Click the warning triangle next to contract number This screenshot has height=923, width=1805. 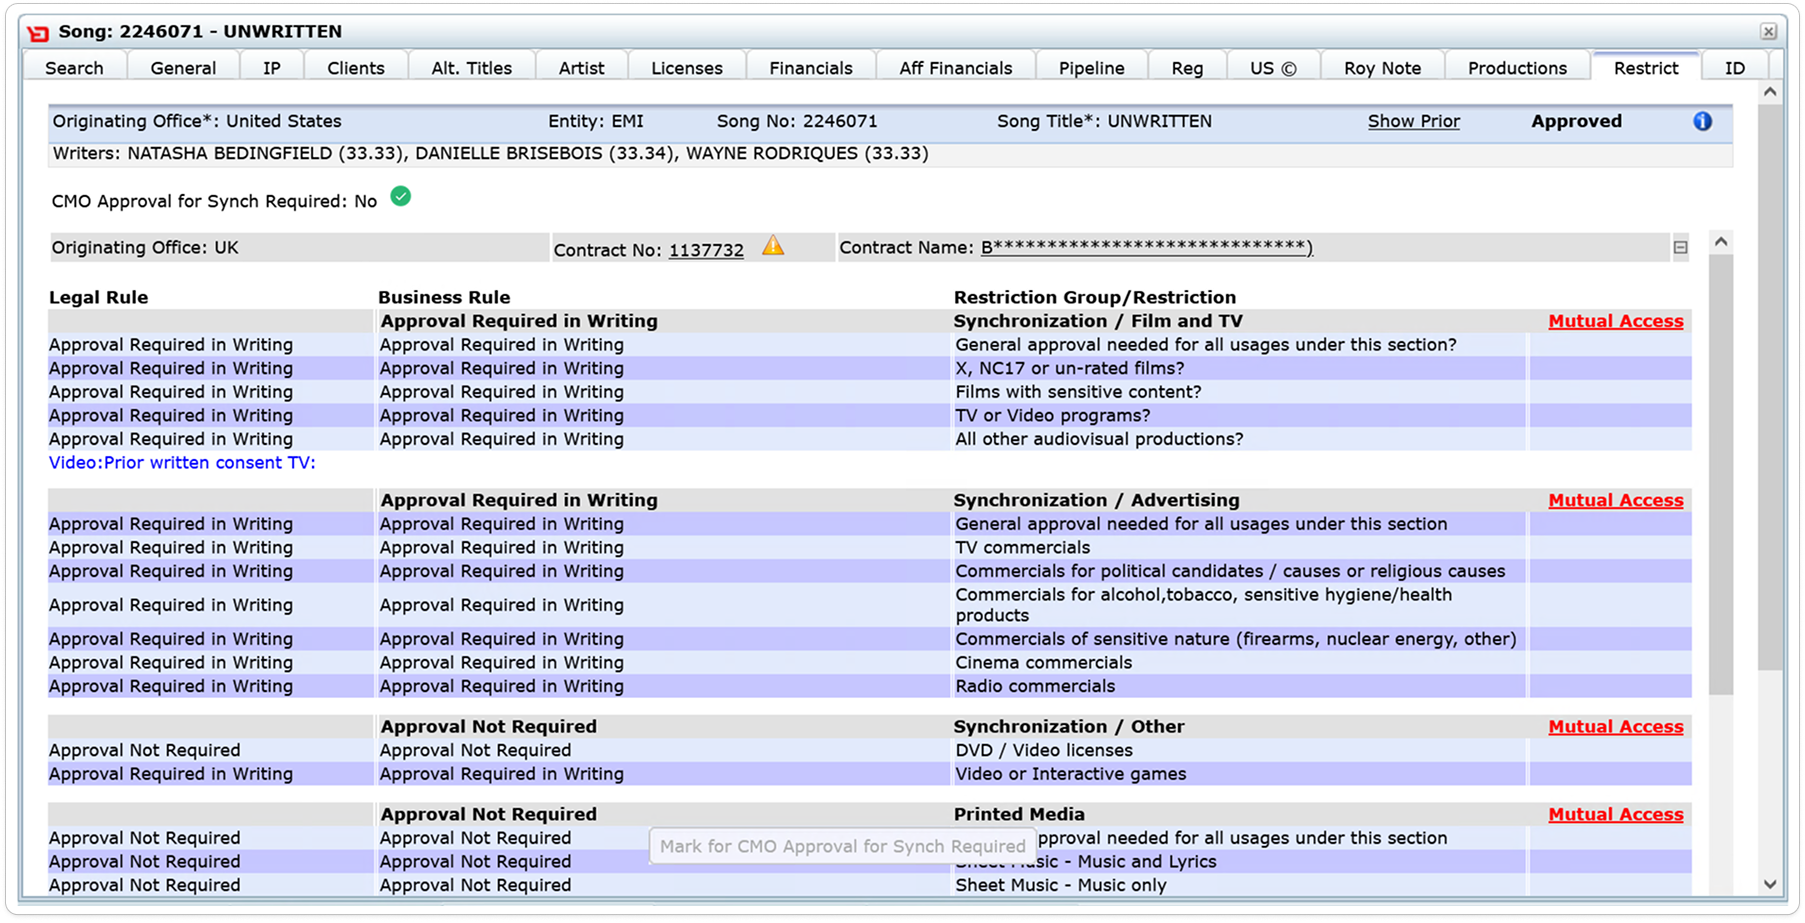click(773, 246)
